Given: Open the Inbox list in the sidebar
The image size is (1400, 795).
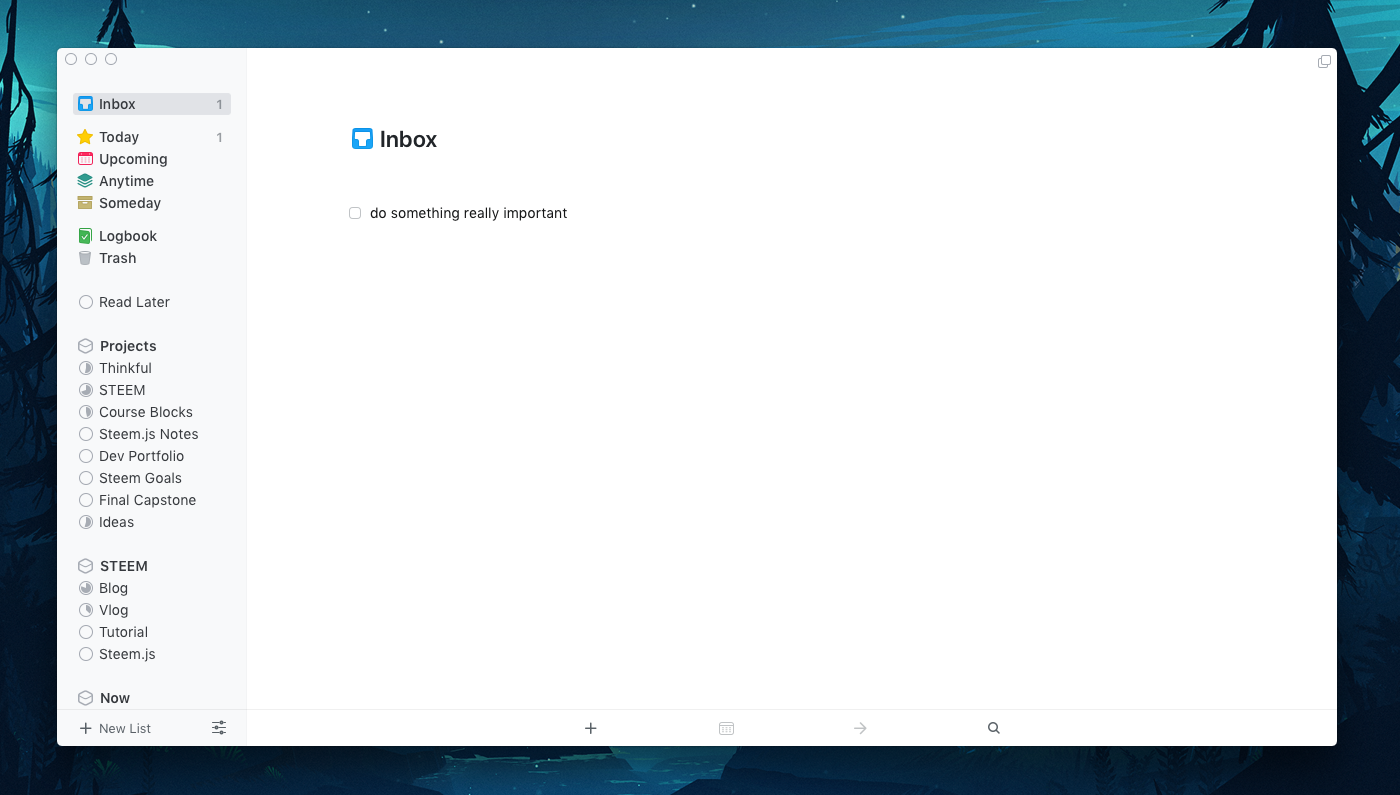Looking at the screenshot, I should pos(152,104).
